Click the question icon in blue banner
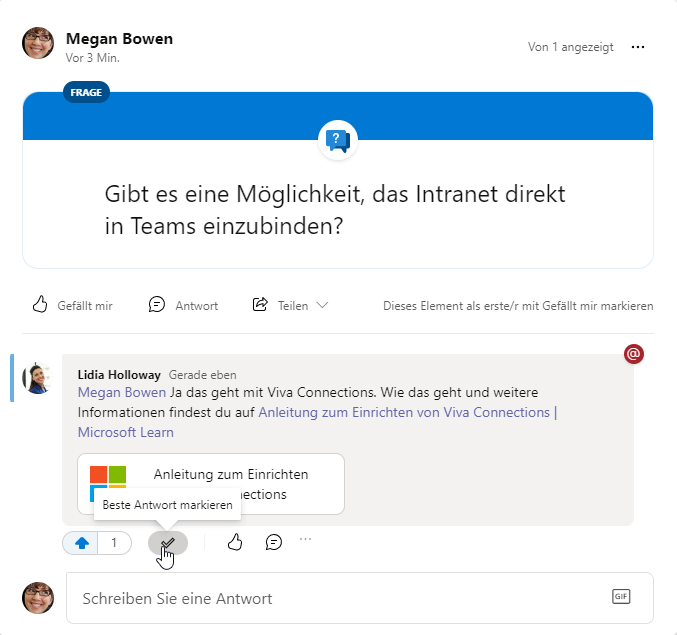The image size is (677, 635). coord(338,139)
